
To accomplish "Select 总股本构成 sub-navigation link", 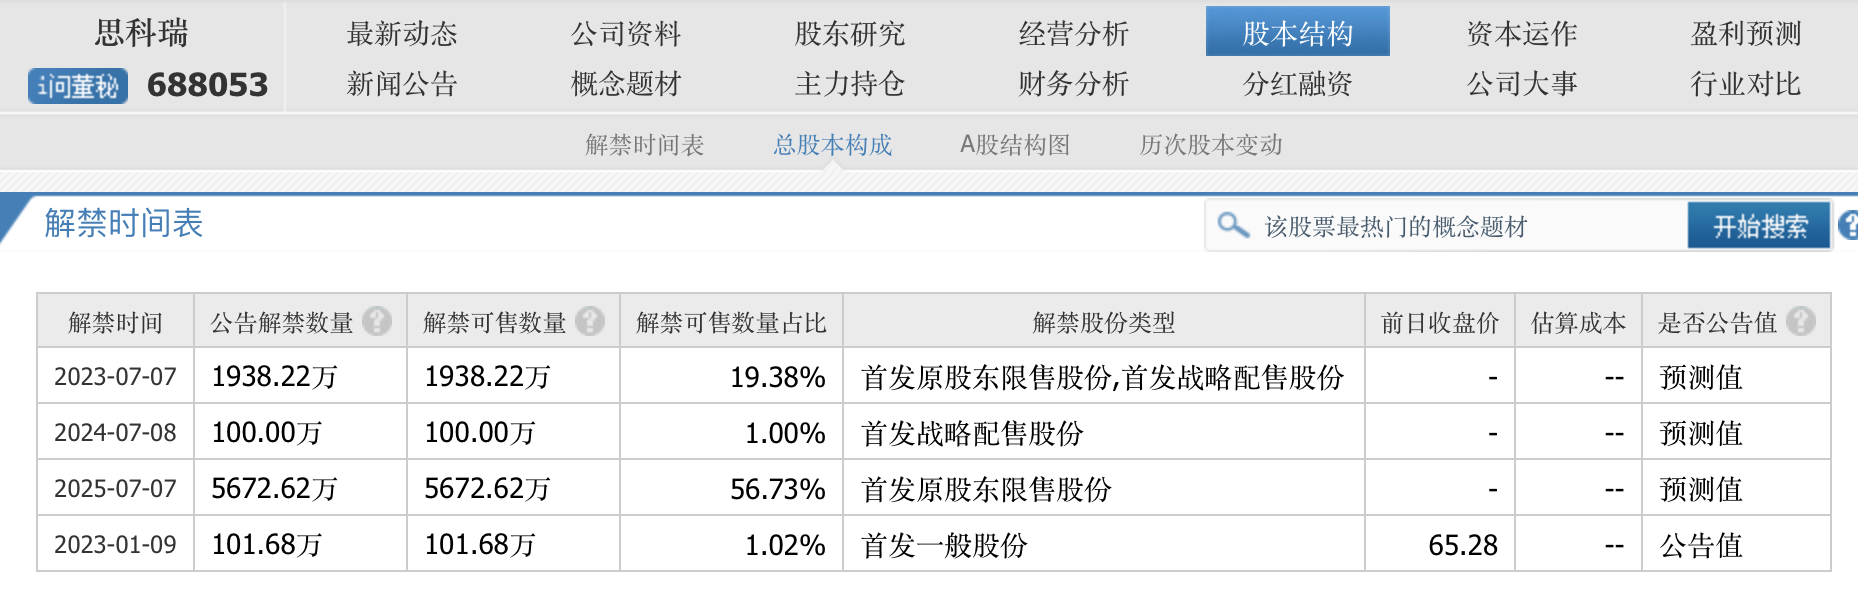I will point(832,145).
